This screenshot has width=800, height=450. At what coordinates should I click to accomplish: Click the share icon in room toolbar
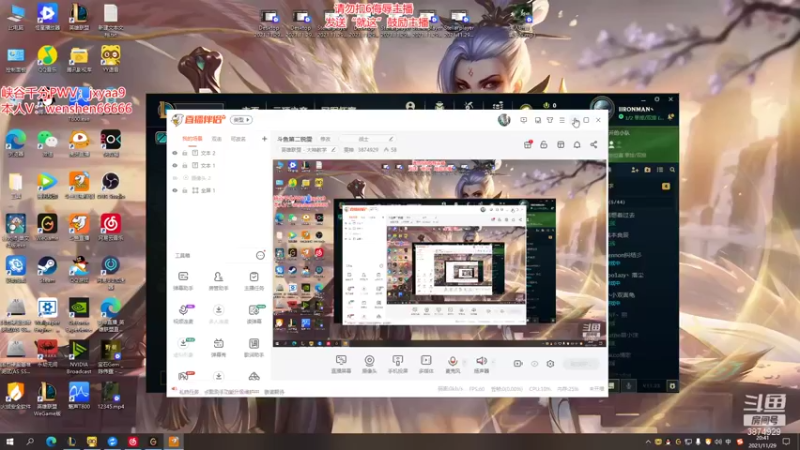[x=593, y=145]
